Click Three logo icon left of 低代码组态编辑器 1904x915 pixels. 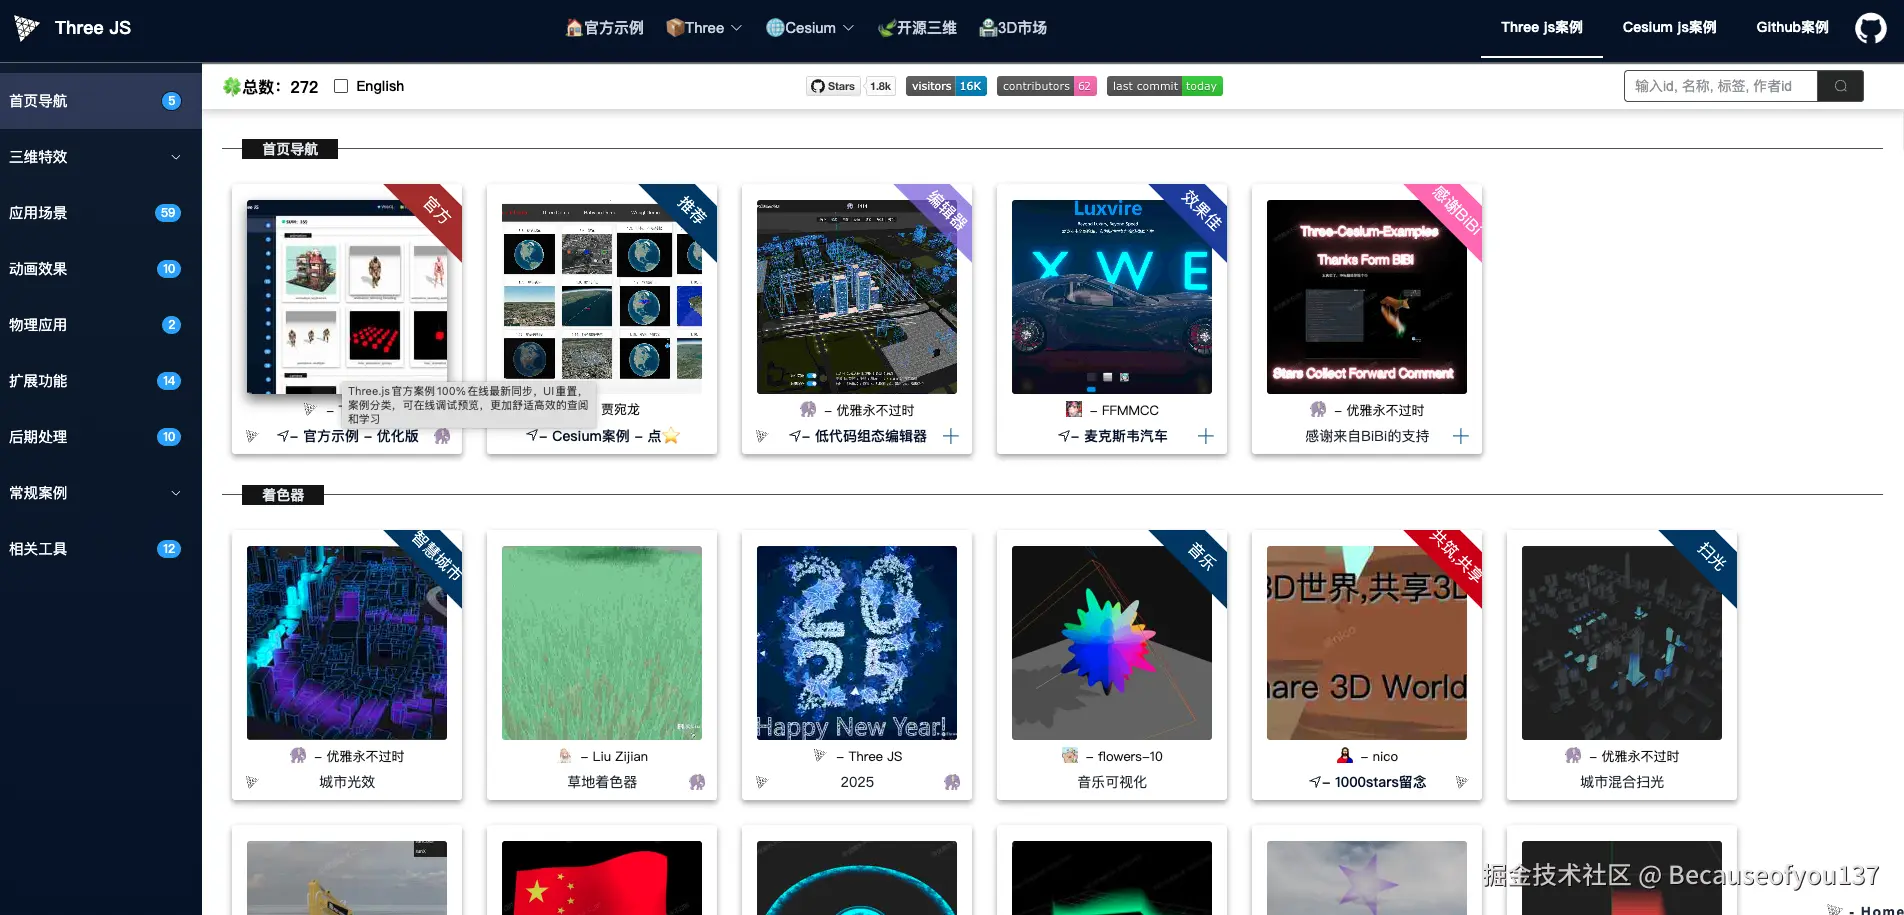pos(762,436)
